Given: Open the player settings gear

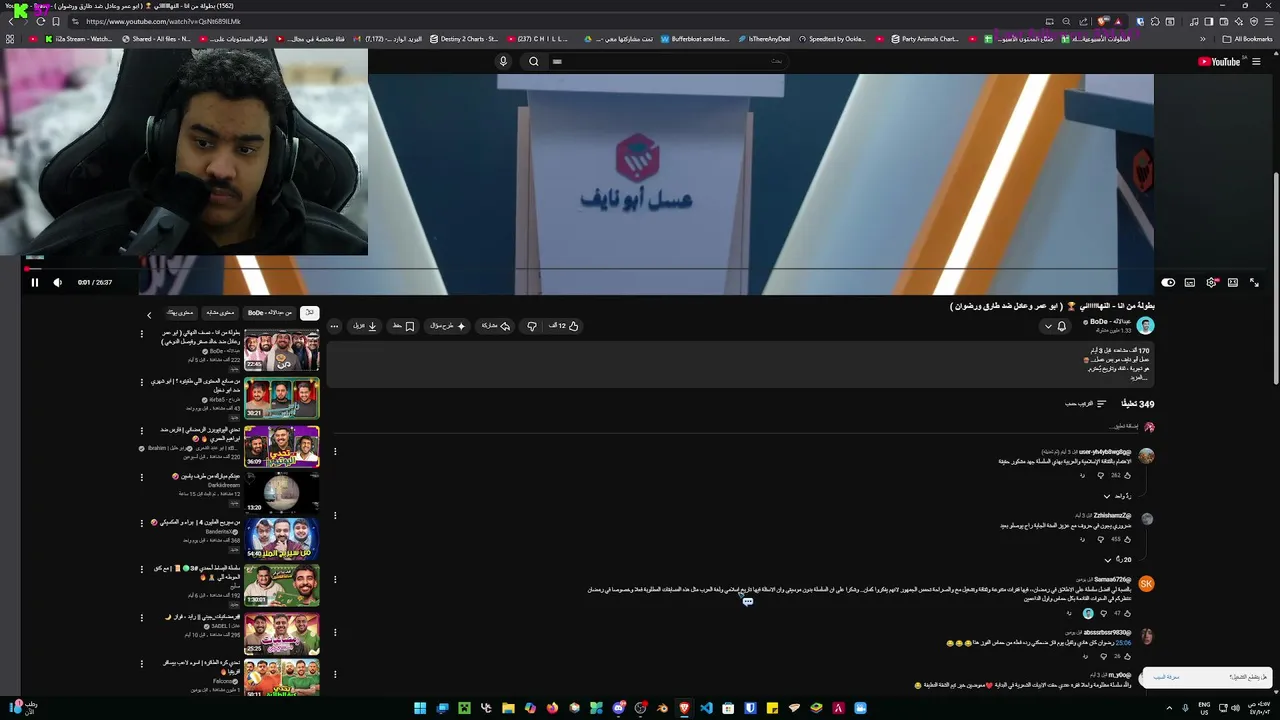Looking at the screenshot, I should tap(1211, 283).
